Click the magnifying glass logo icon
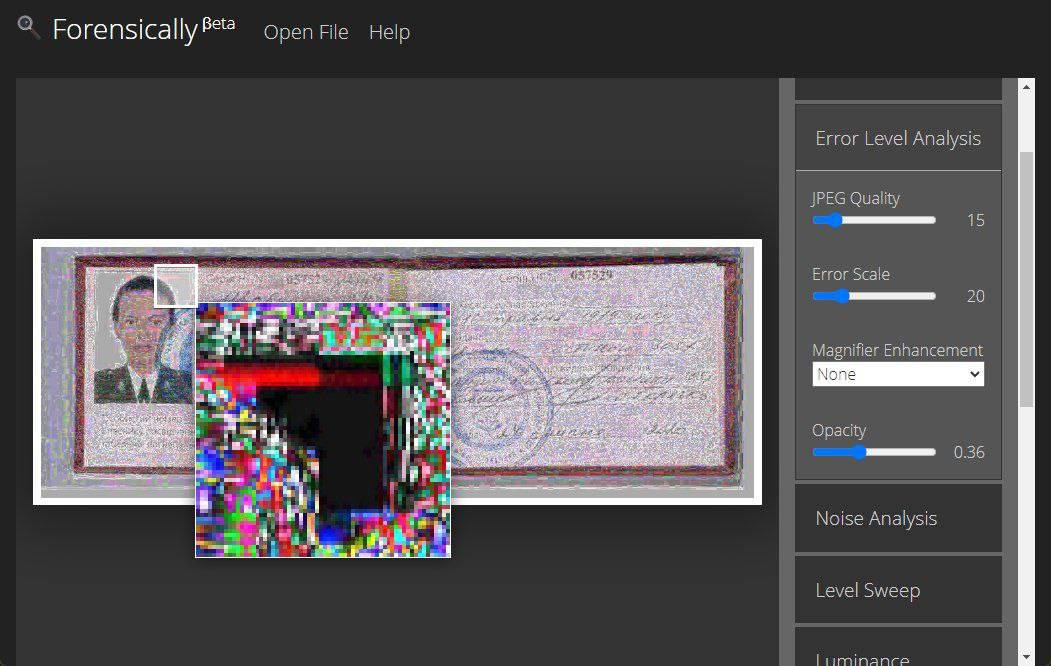The width and height of the screenshot is (1051, 666). click(x=29, y=27)
